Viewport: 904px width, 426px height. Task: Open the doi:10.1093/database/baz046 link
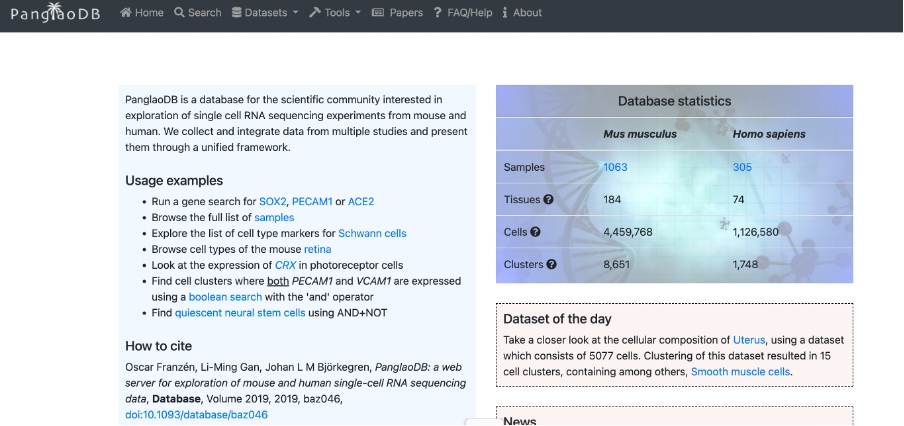pos(197,414)
